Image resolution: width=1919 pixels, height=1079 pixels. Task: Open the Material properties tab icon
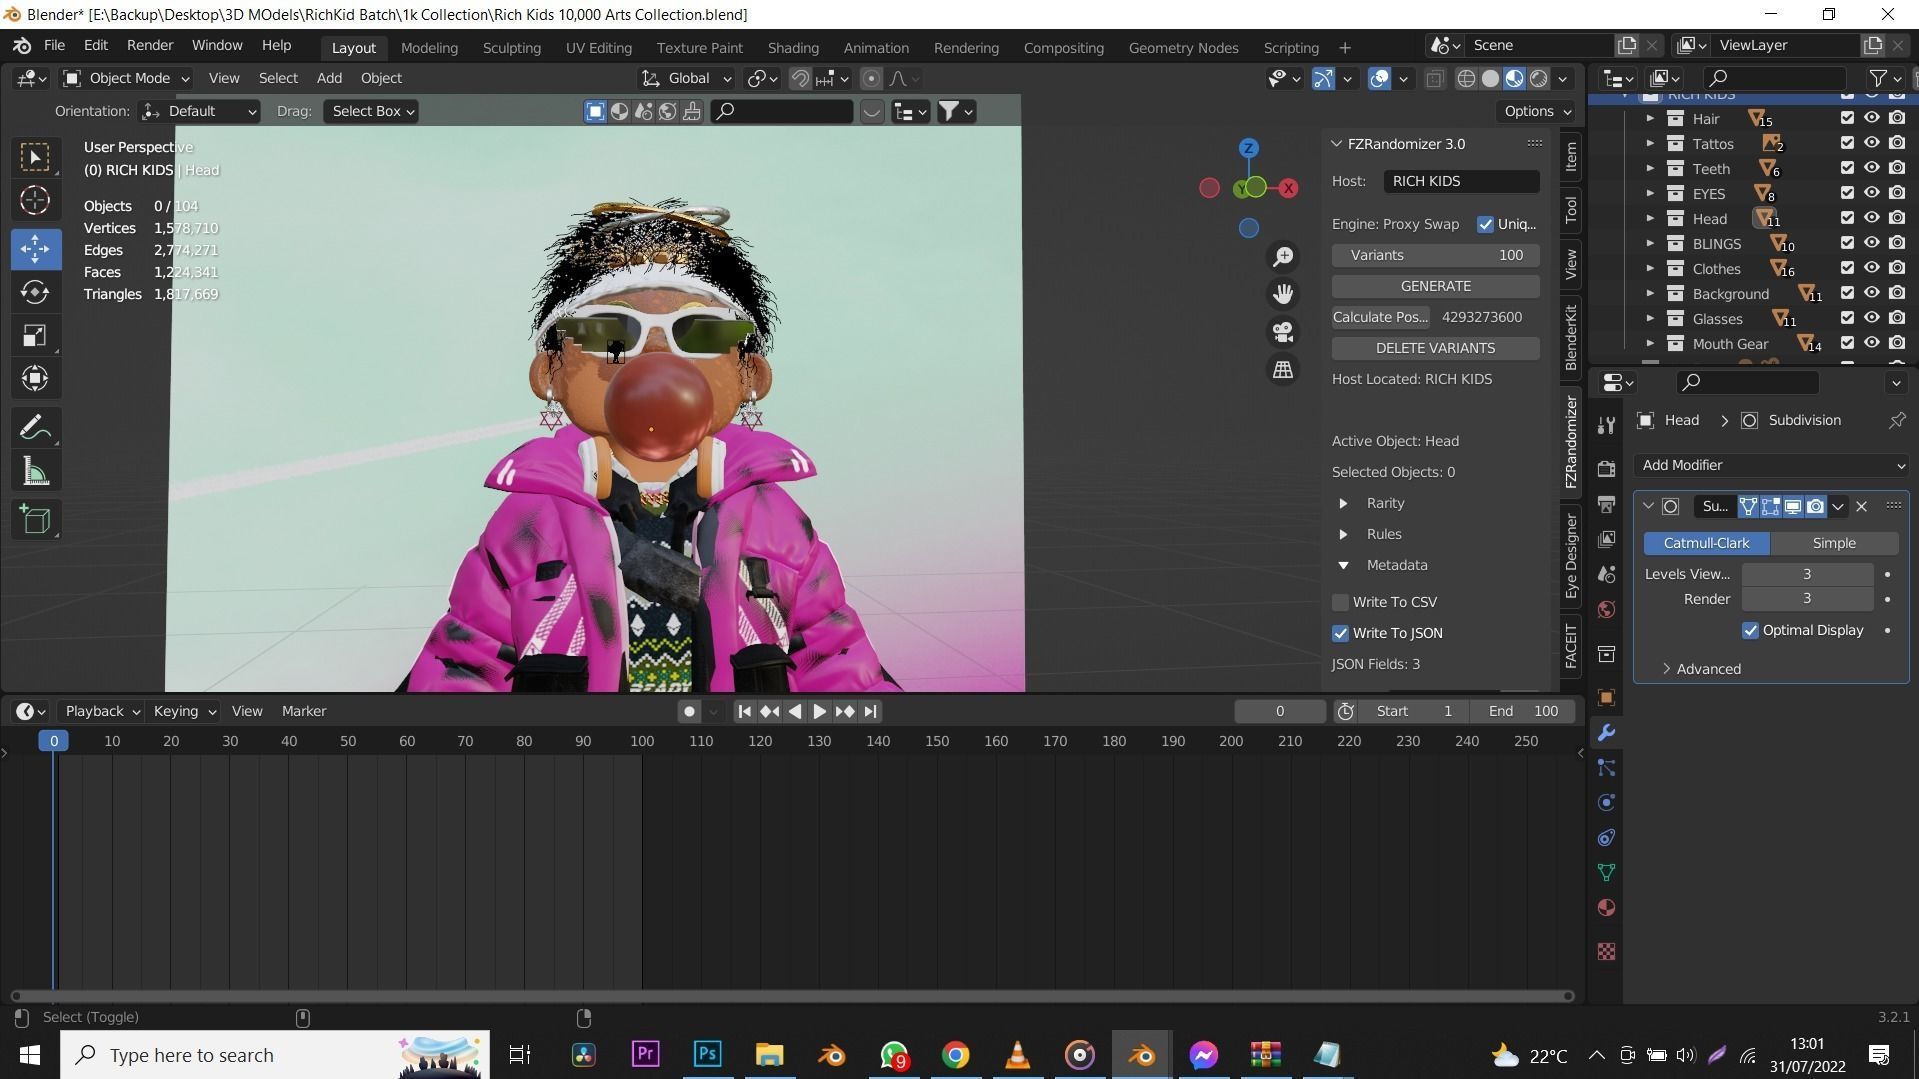[1606, 908]
